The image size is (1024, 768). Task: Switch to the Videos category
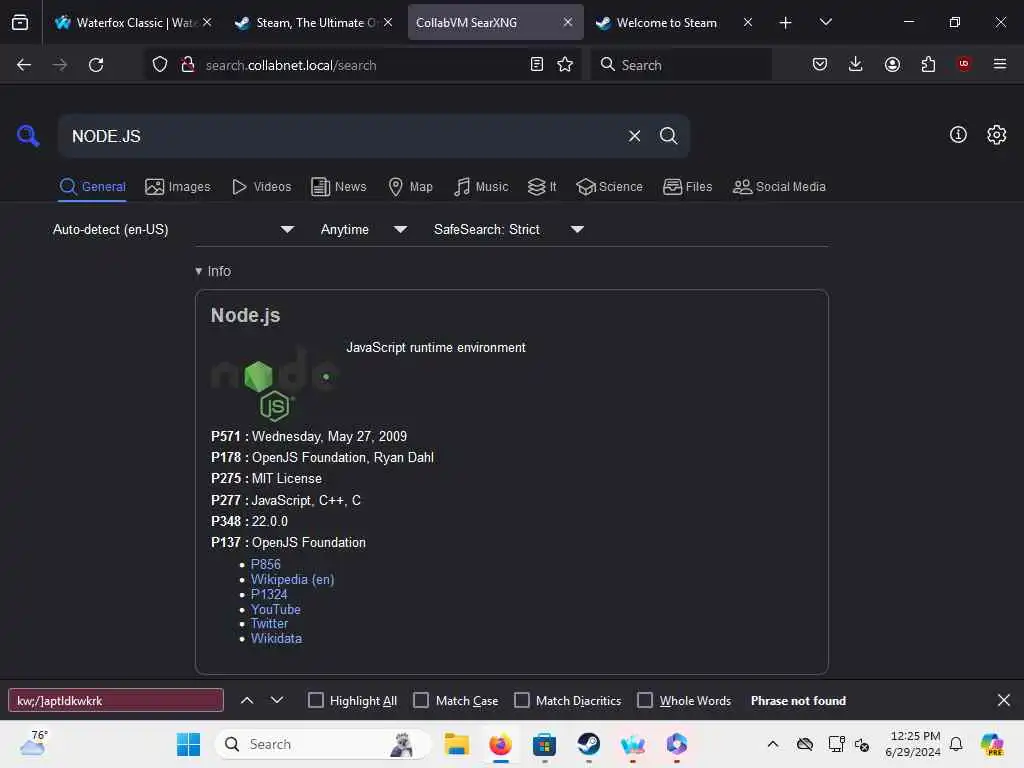261,187
